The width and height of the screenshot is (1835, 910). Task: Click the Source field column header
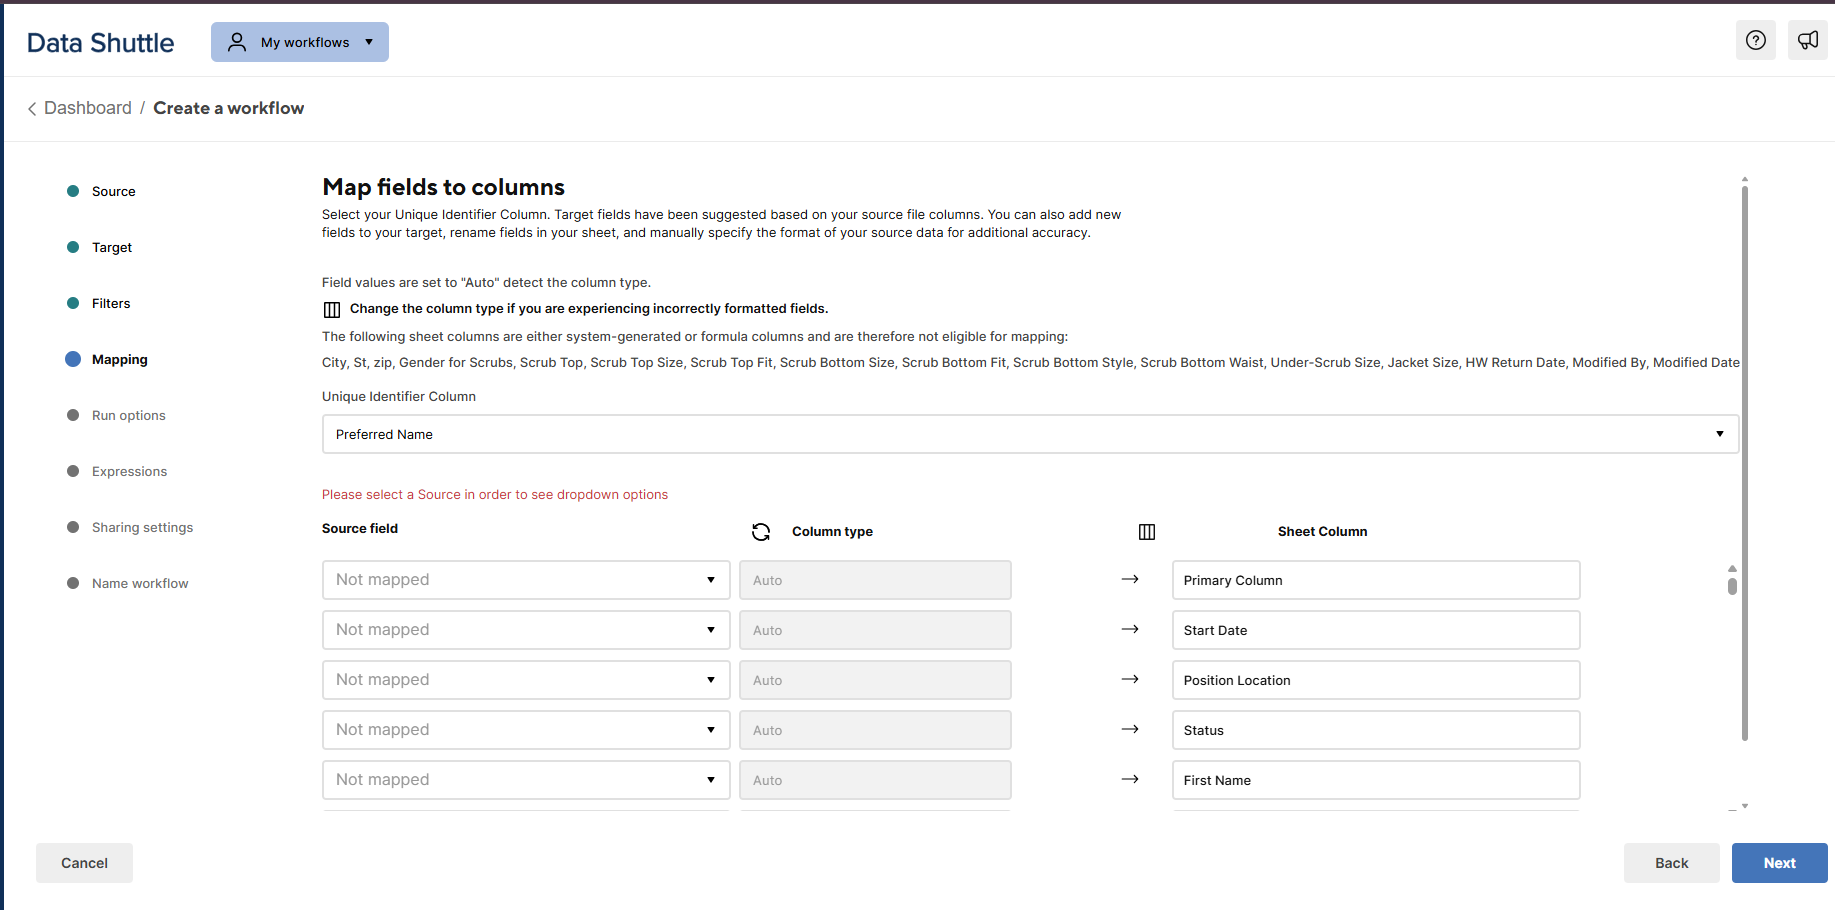tap(360, 528)
